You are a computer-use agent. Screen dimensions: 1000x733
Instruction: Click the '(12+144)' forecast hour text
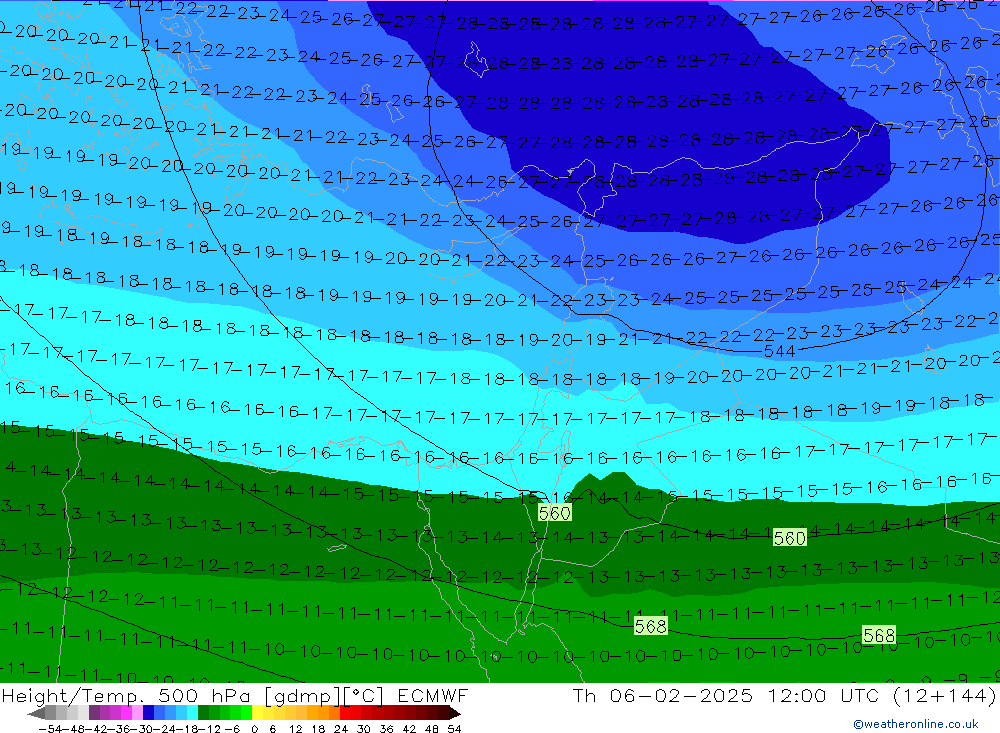[x=944, y=695]
